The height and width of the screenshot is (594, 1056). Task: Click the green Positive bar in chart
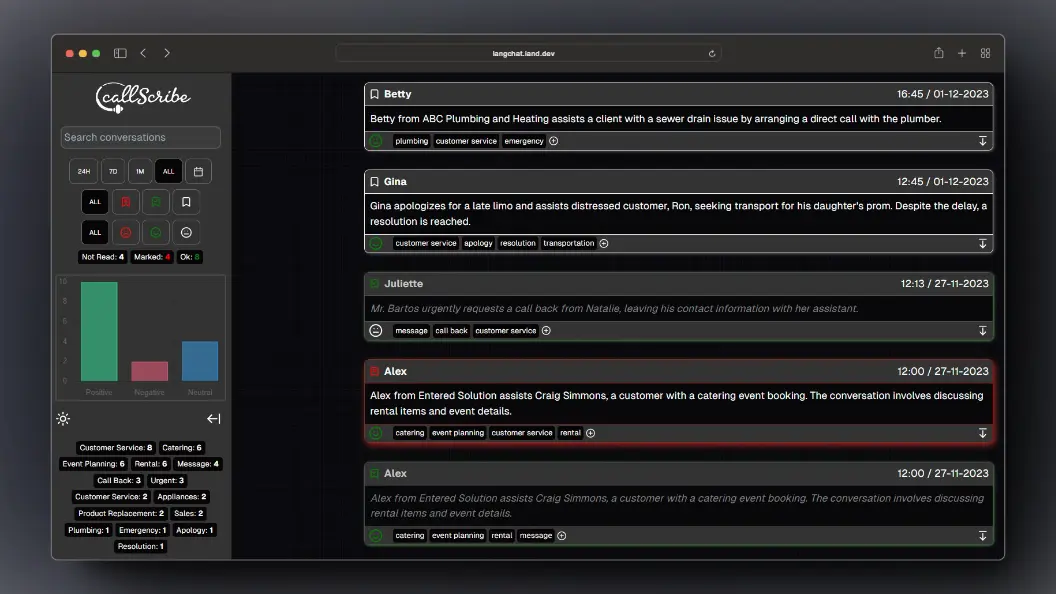tap(99, 331)
